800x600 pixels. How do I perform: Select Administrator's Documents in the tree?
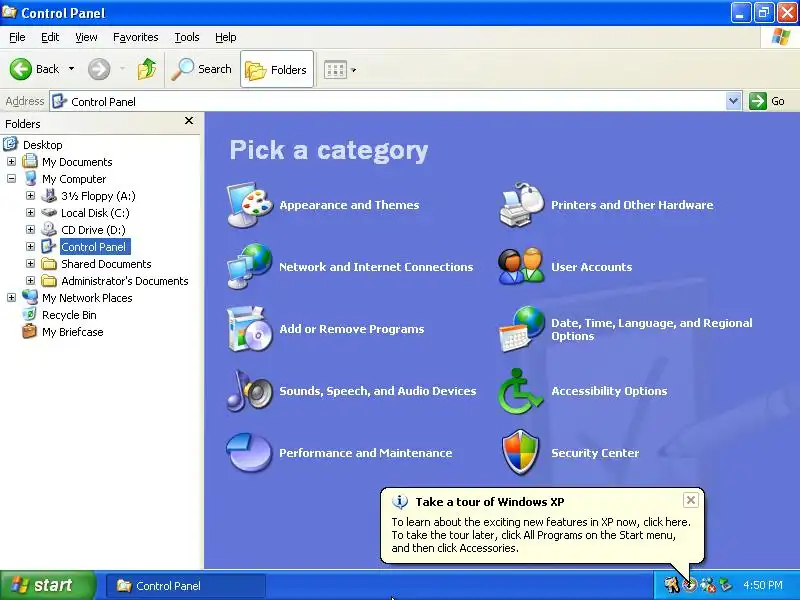pyautogui.click(x=124, y=281)
